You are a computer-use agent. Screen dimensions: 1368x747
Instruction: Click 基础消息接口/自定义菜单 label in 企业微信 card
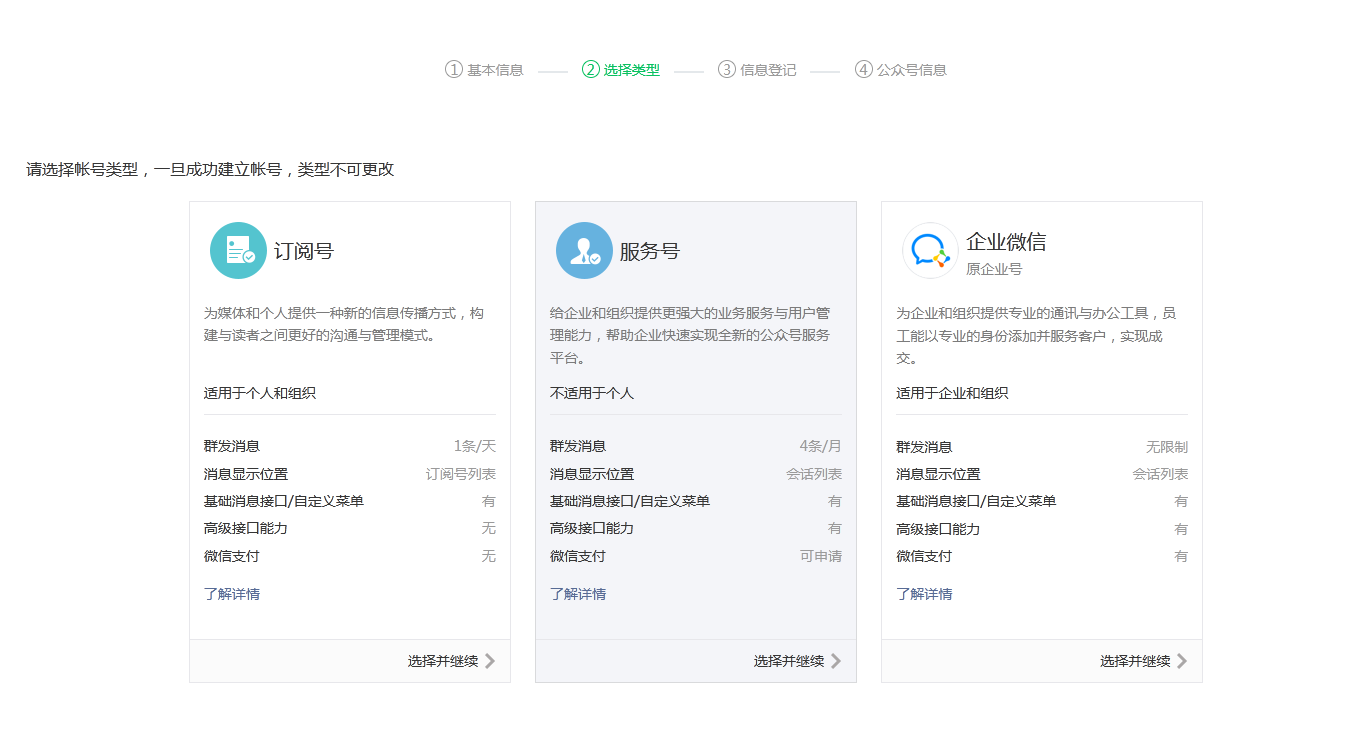976,501
